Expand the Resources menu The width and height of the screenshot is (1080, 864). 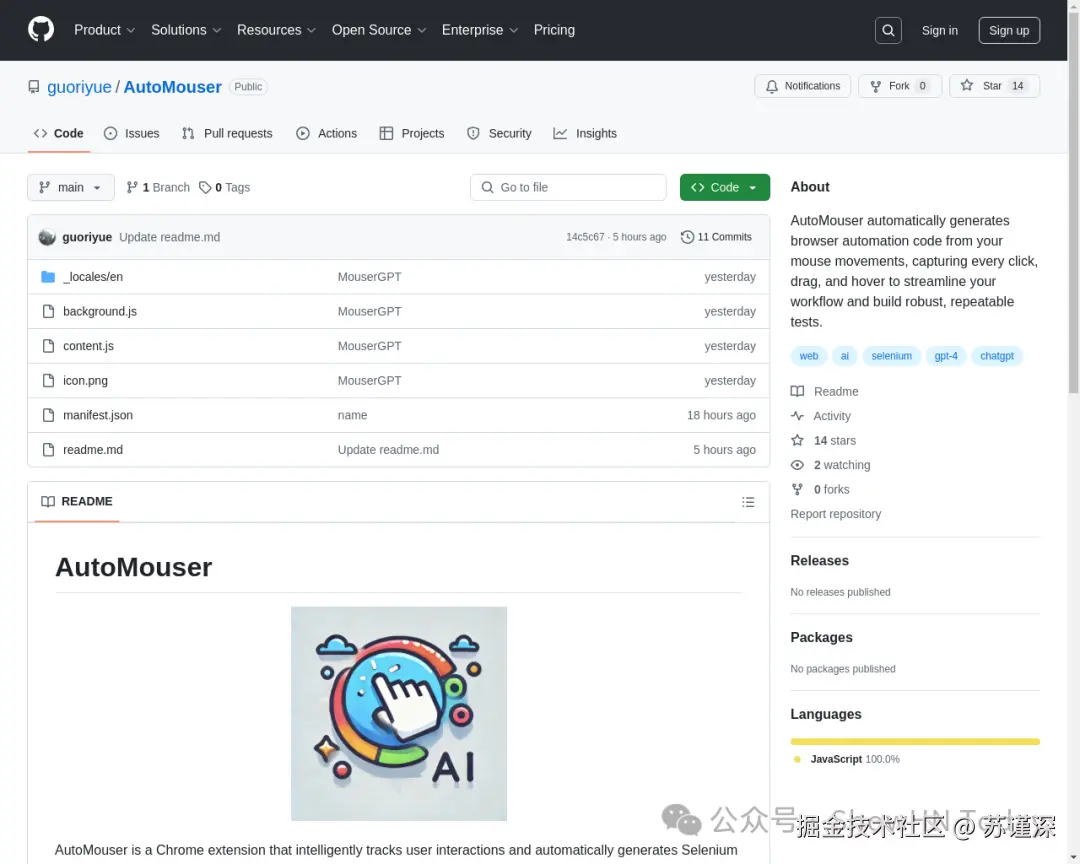pyautogui.click(x=276, y=30)
